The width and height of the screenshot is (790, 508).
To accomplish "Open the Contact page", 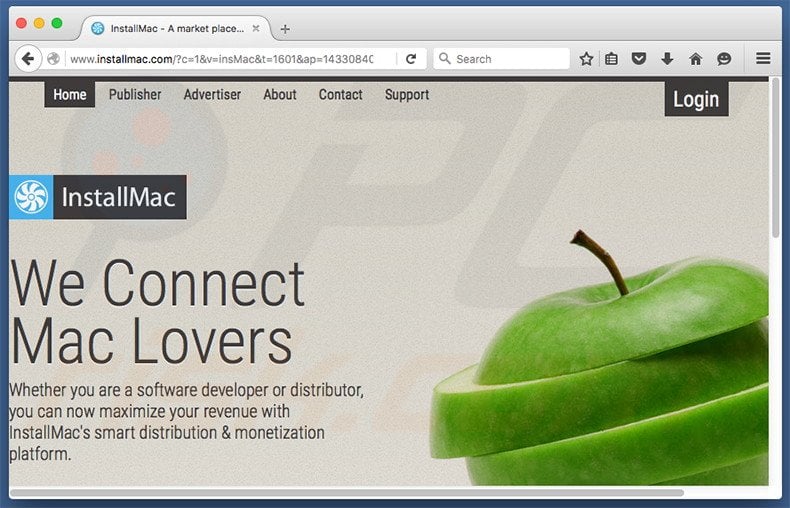I will point(341,94).
